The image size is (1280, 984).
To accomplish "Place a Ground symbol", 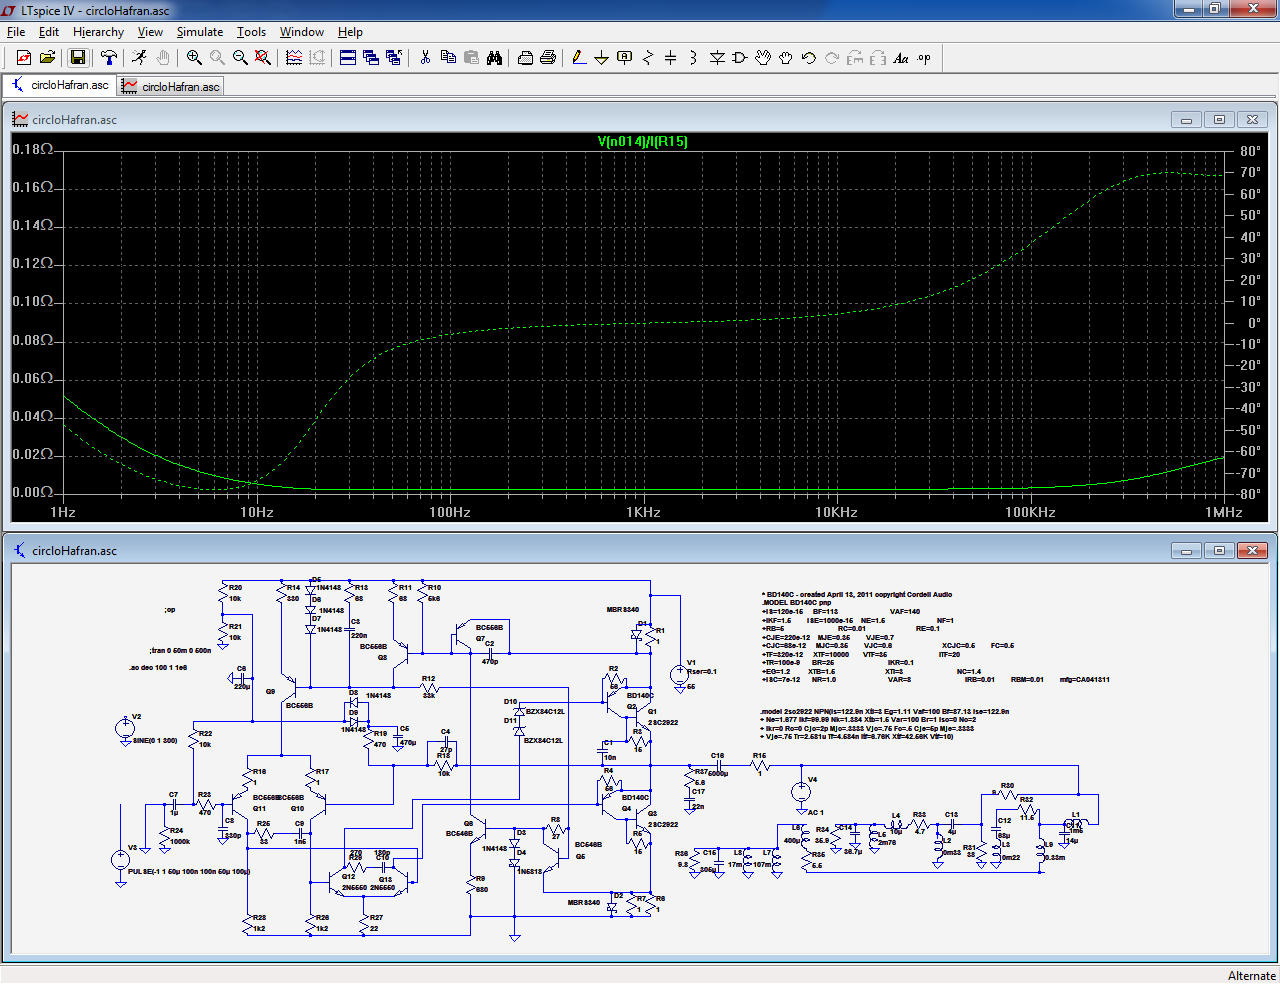I will pyautogui.click(x=602, y=58).
